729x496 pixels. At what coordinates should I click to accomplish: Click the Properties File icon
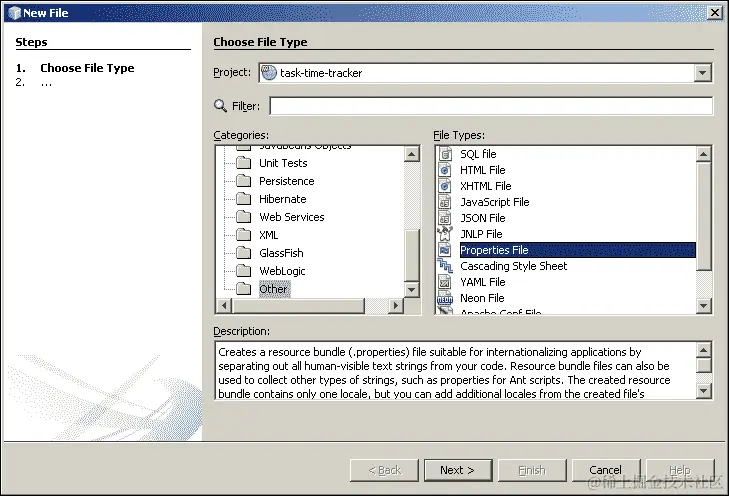445,250
